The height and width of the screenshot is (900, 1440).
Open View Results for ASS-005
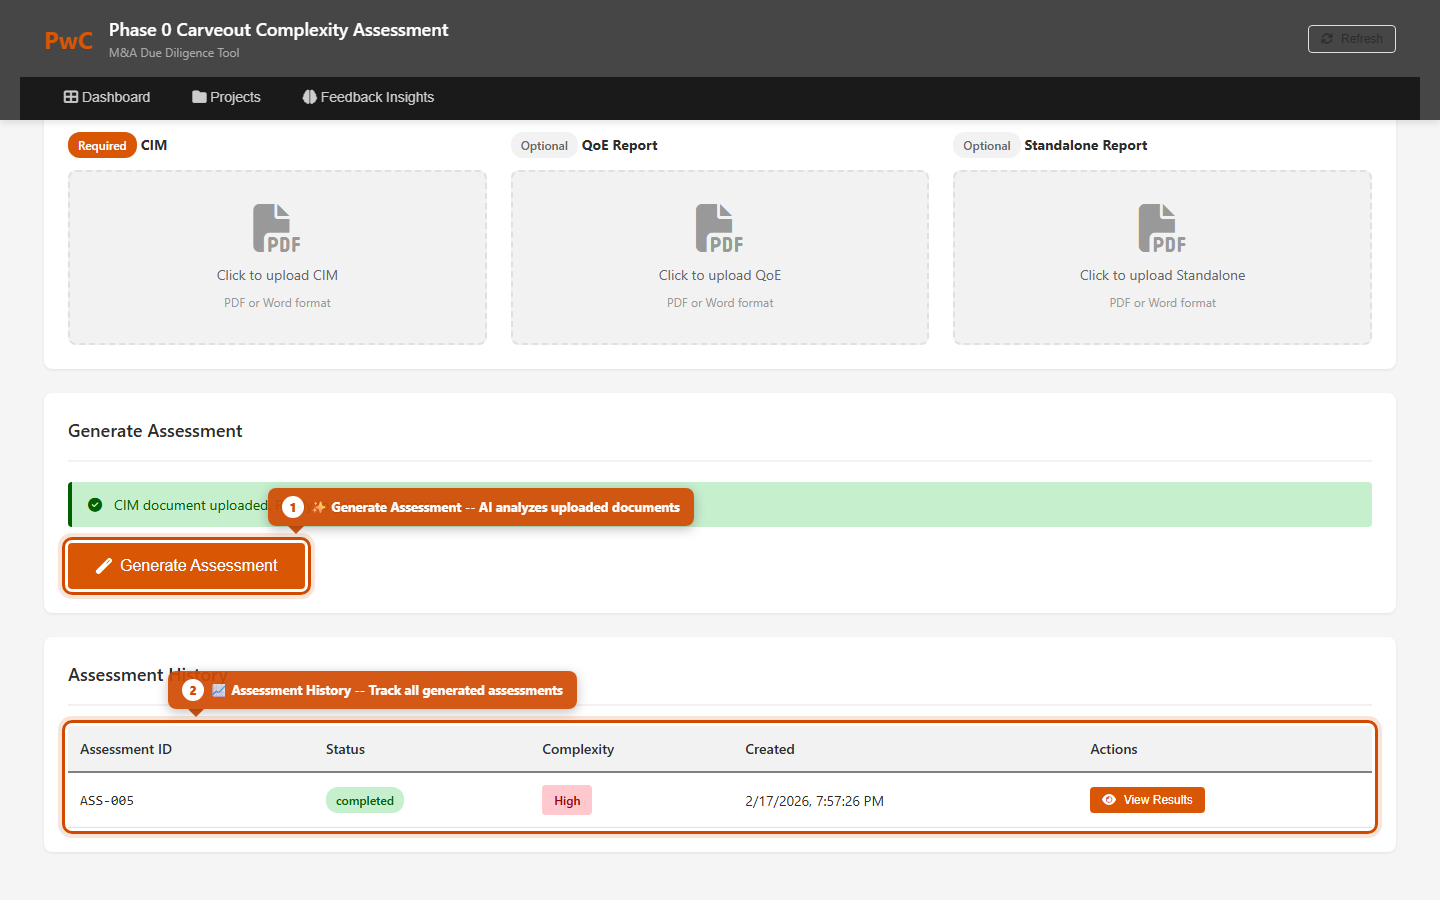pos(1147,800)
